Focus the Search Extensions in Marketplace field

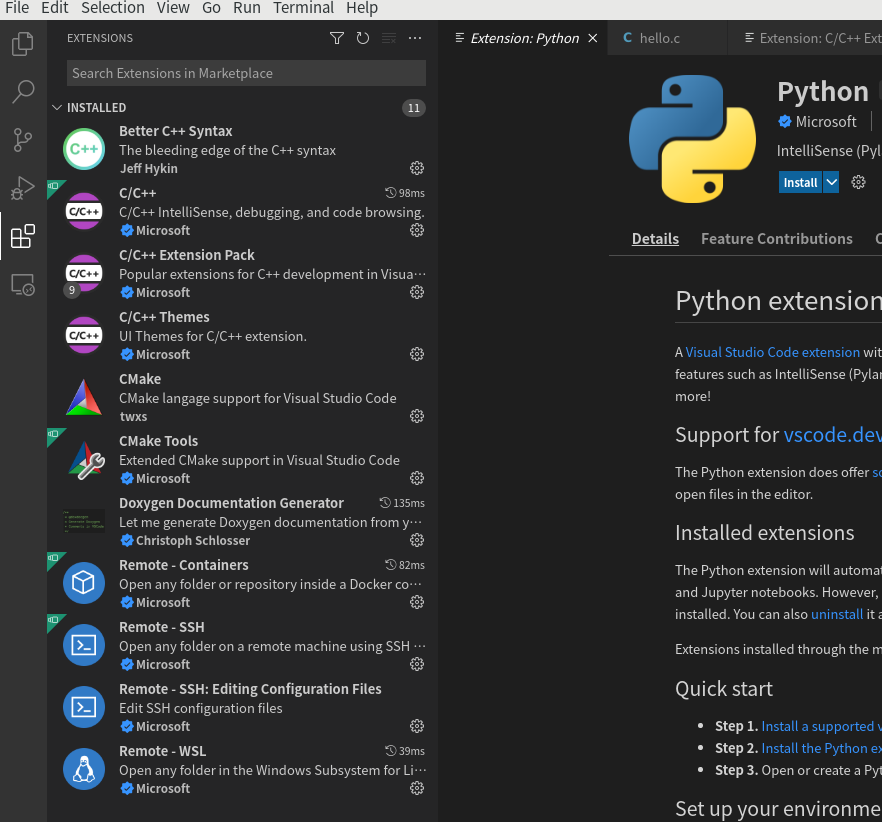[x=246, y=73]
